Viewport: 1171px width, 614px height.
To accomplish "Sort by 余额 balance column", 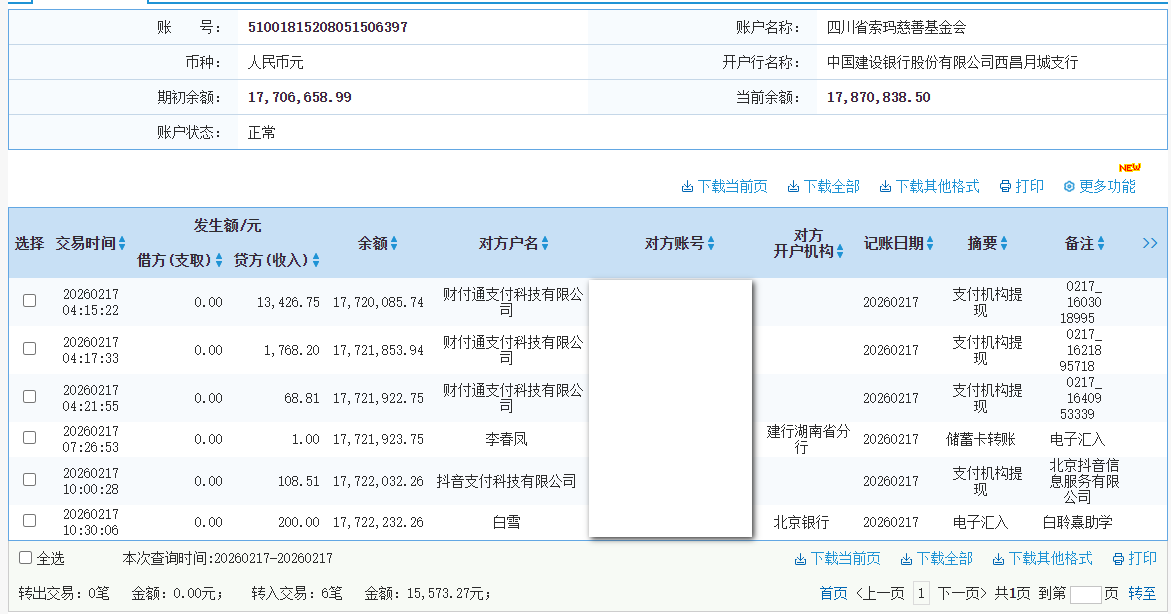I will point(394,243).
